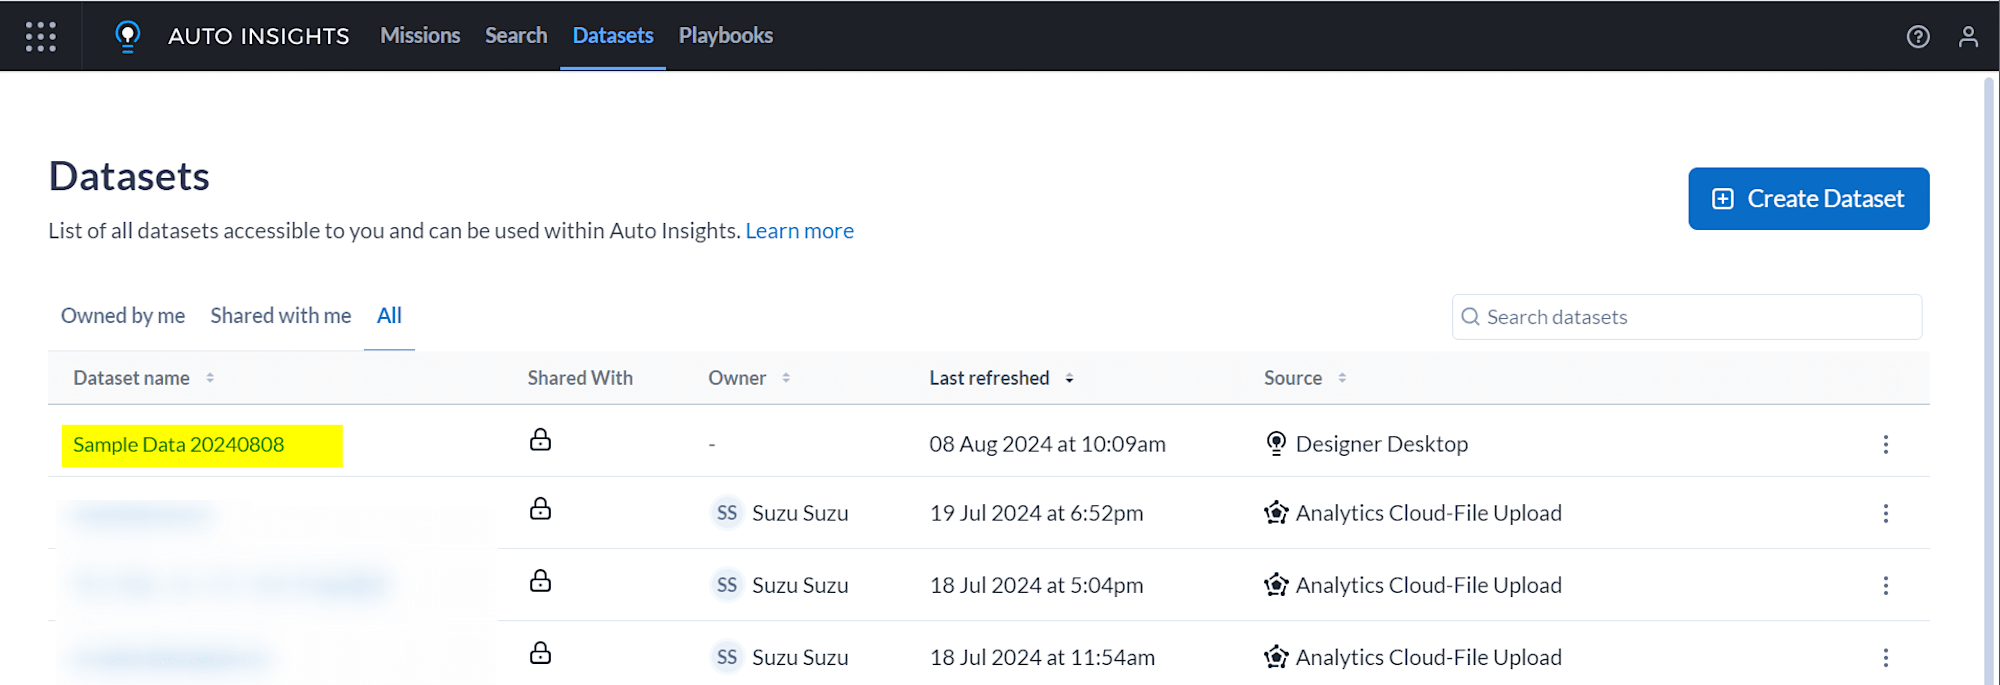Viewport: 2000px width, 685px height.
Task: Open more options for 19 Jul 2024 row
Action: tap(1885, 513)
